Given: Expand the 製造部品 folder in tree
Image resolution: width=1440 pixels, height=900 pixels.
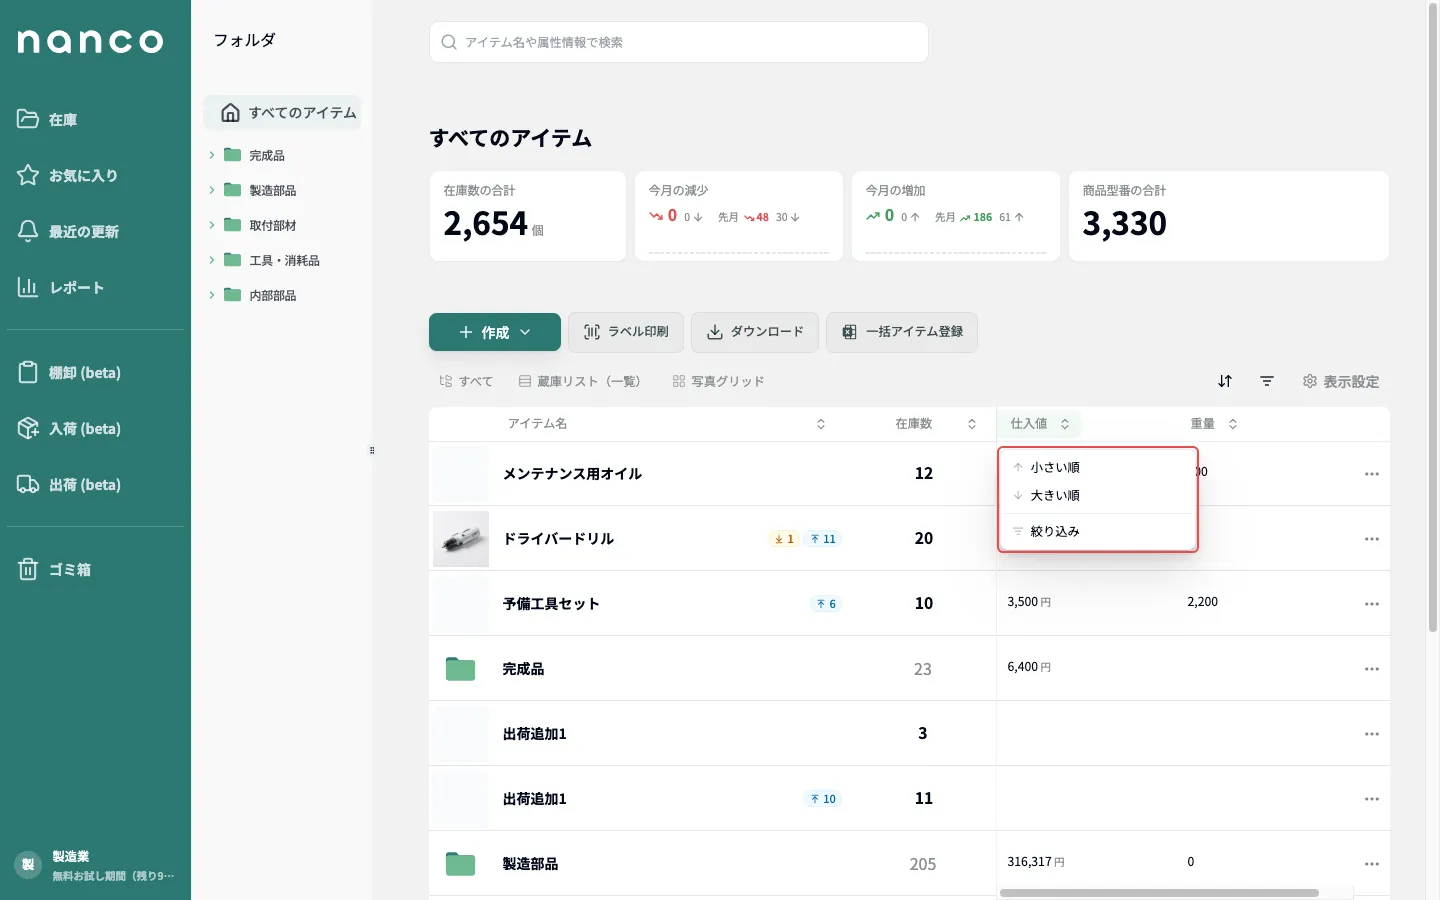Looking at the screenshot, I should pos(212,190).
